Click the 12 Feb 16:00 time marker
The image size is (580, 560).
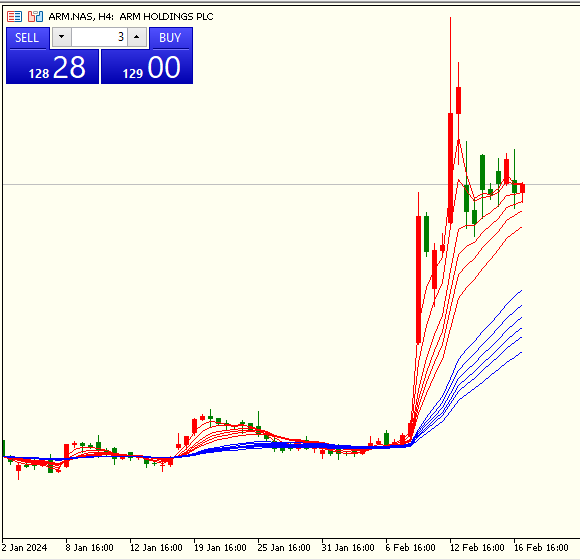(477, 547)
